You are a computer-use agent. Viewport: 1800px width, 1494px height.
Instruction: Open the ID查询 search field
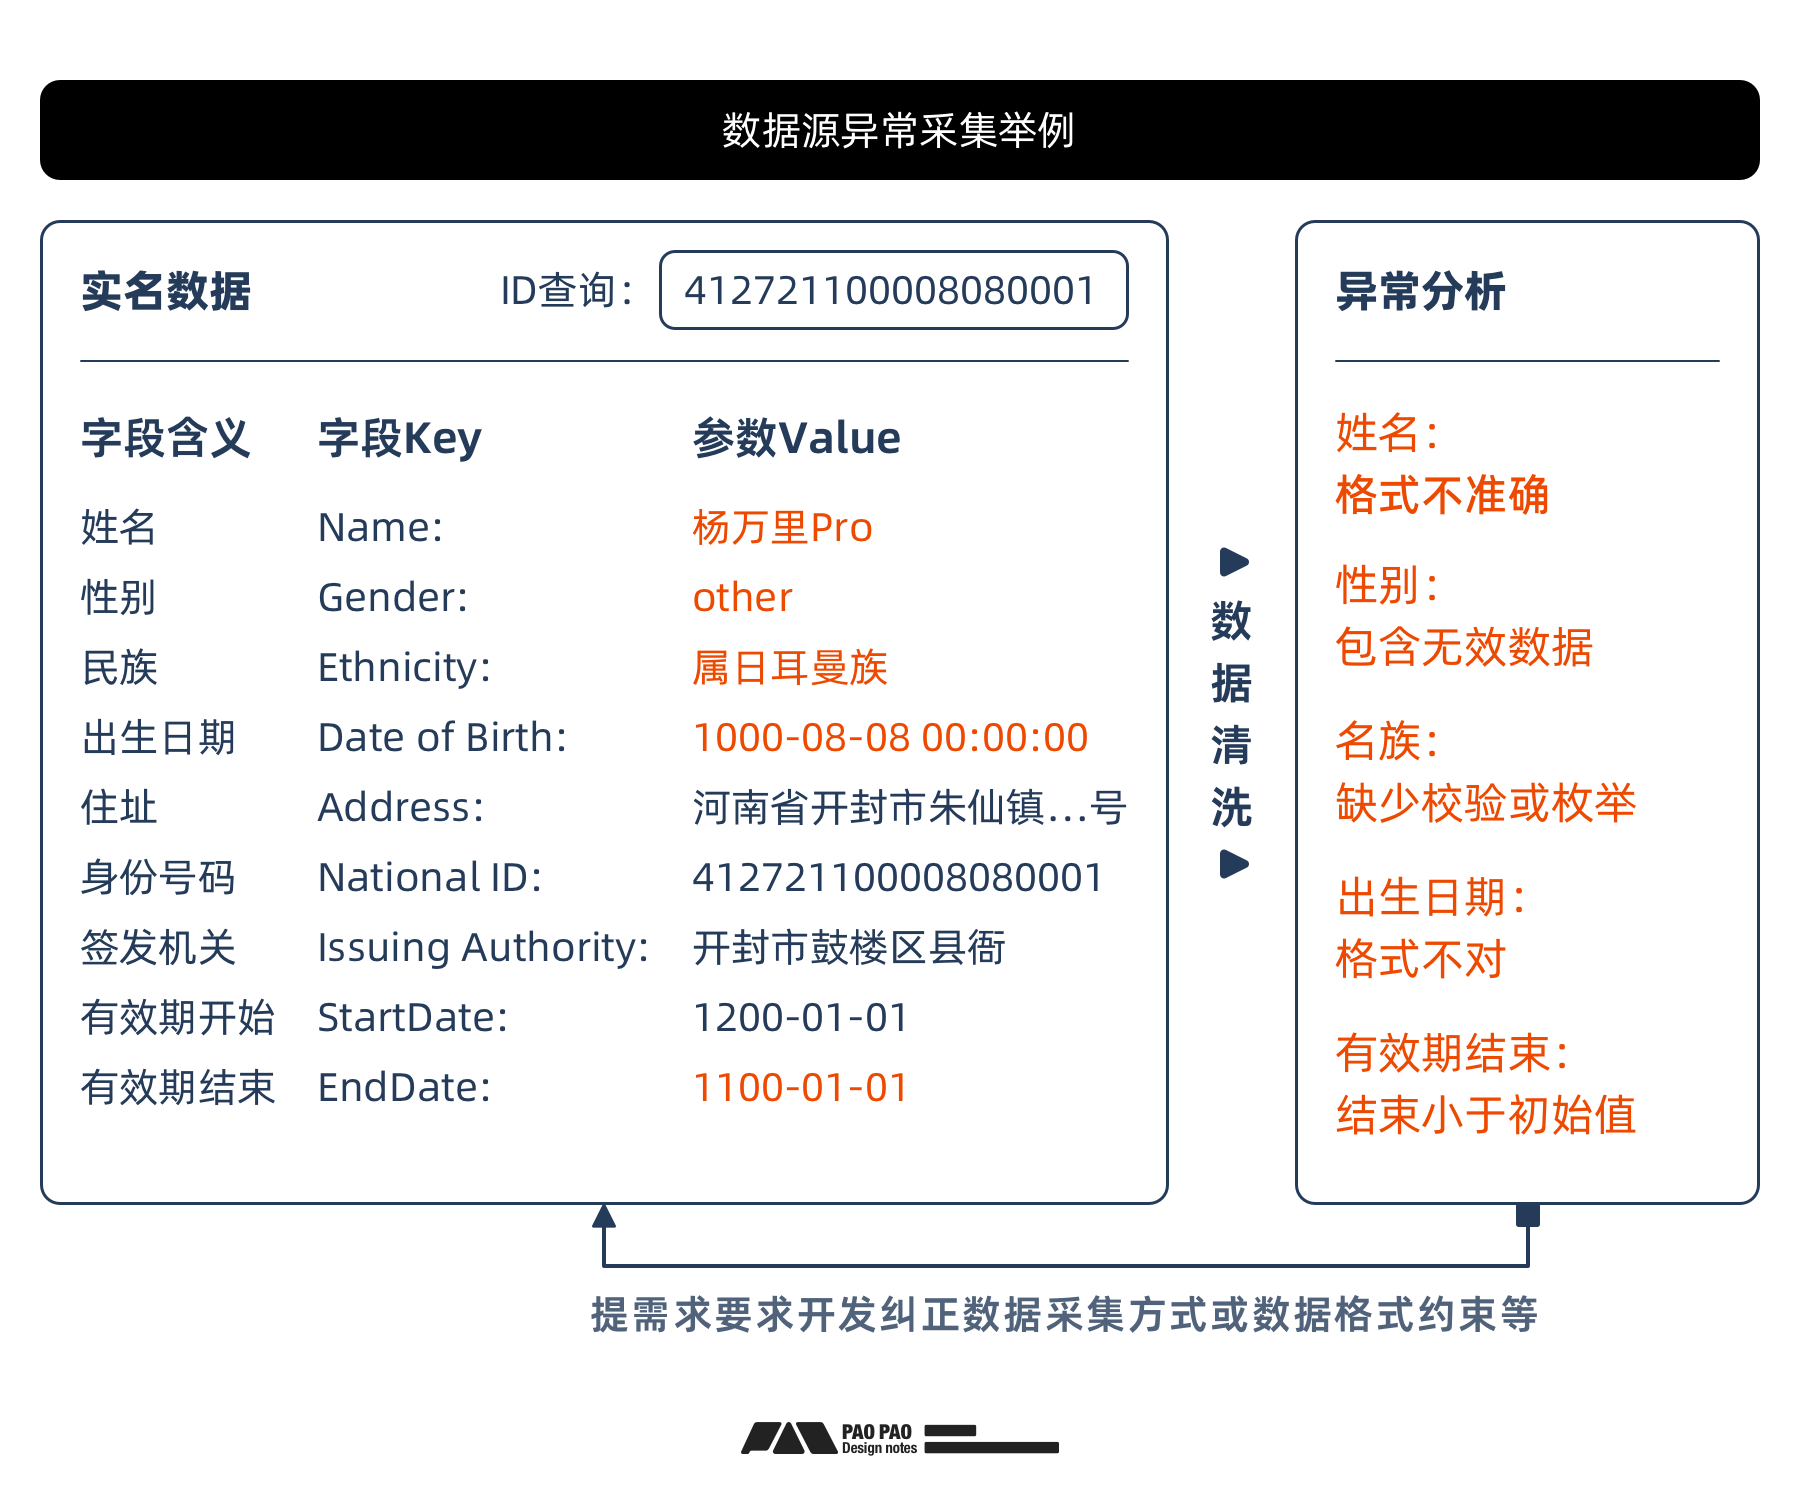(x=893, y=290)
